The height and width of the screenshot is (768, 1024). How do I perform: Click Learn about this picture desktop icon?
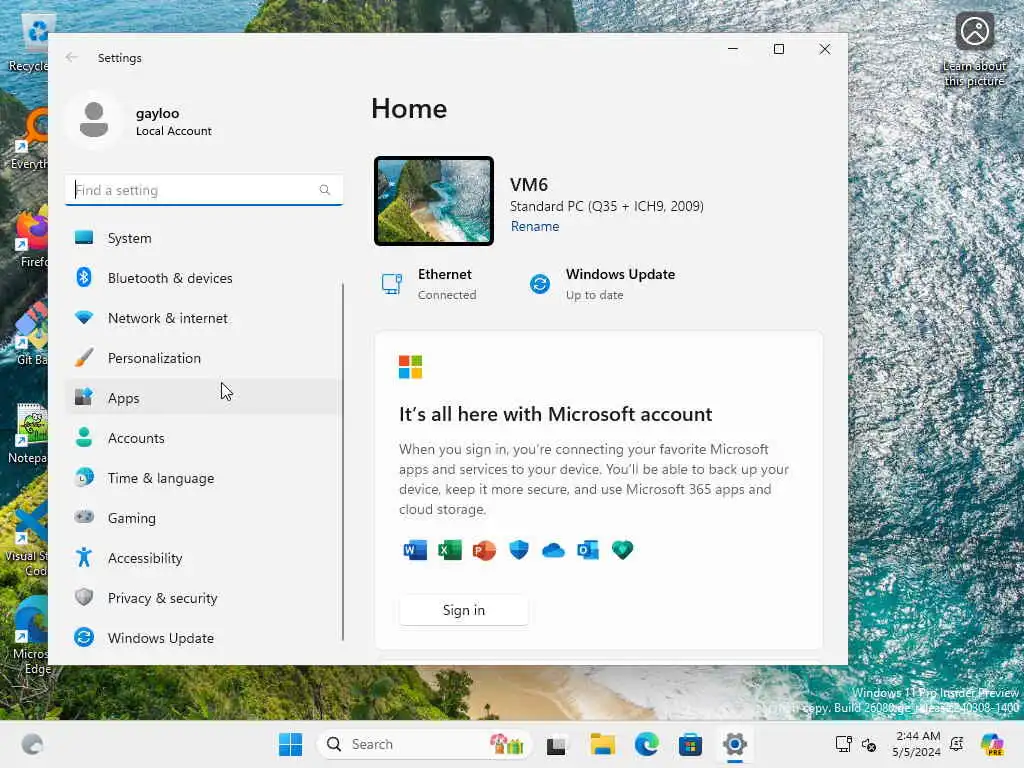[974, 50]
